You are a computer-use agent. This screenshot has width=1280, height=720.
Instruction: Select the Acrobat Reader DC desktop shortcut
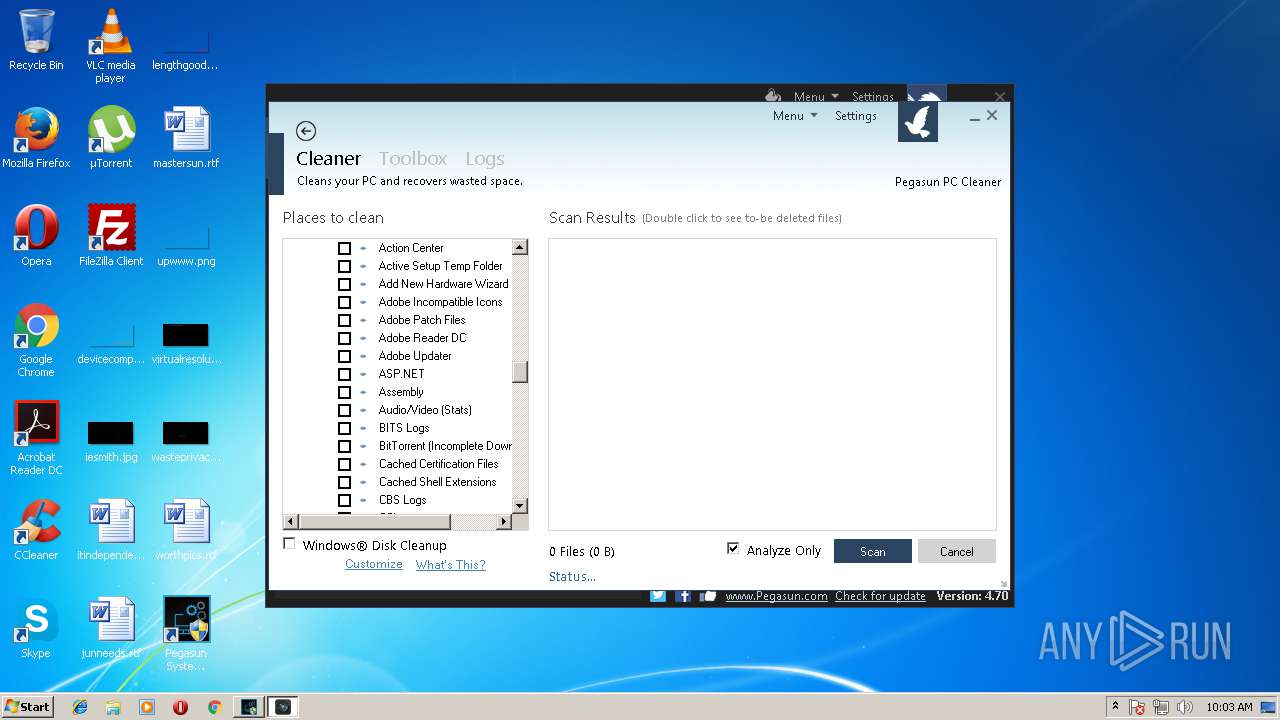click(x=36, y=438)
